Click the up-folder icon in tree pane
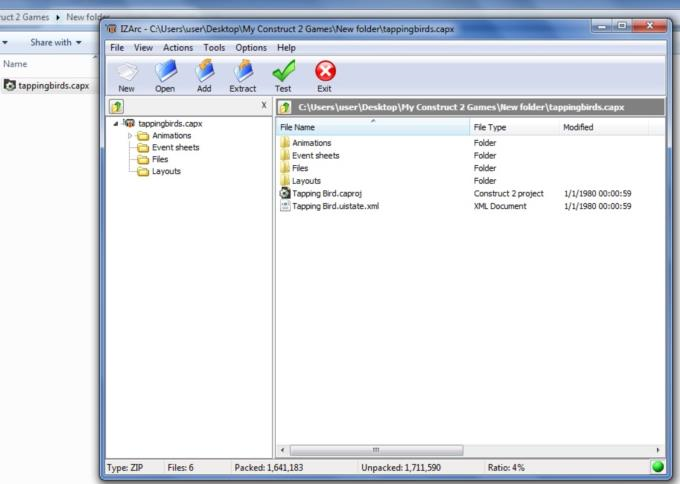The image size is (680, 484). click(x=117, y=106)
